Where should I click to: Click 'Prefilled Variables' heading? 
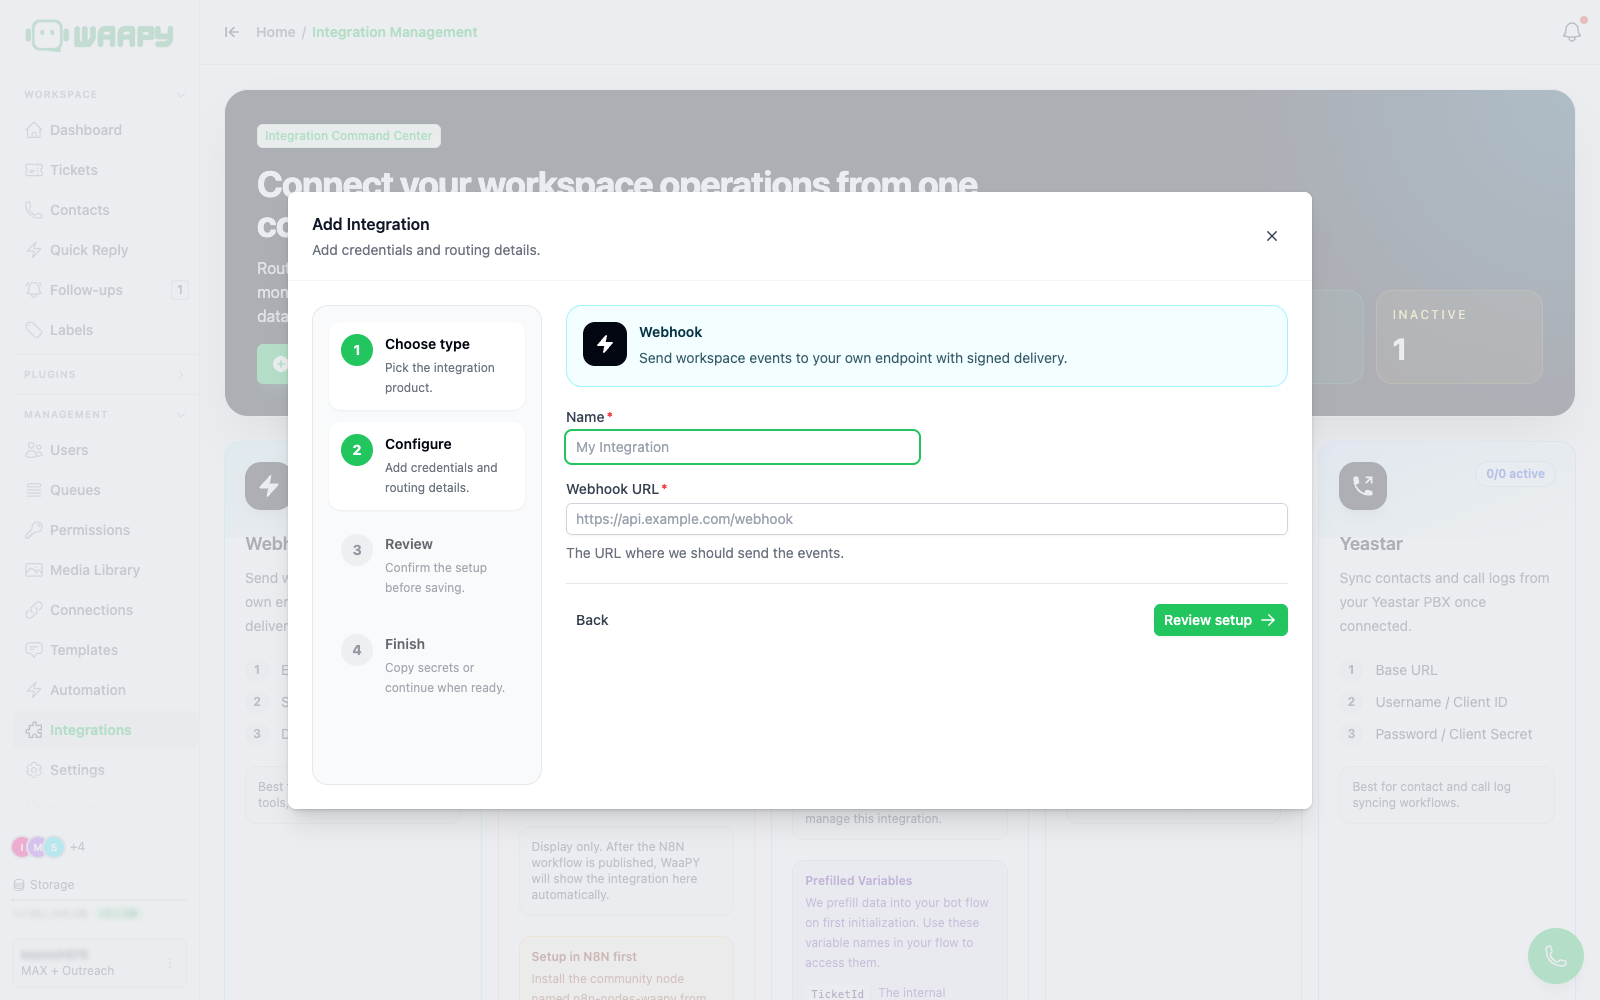tap(858, 881)
